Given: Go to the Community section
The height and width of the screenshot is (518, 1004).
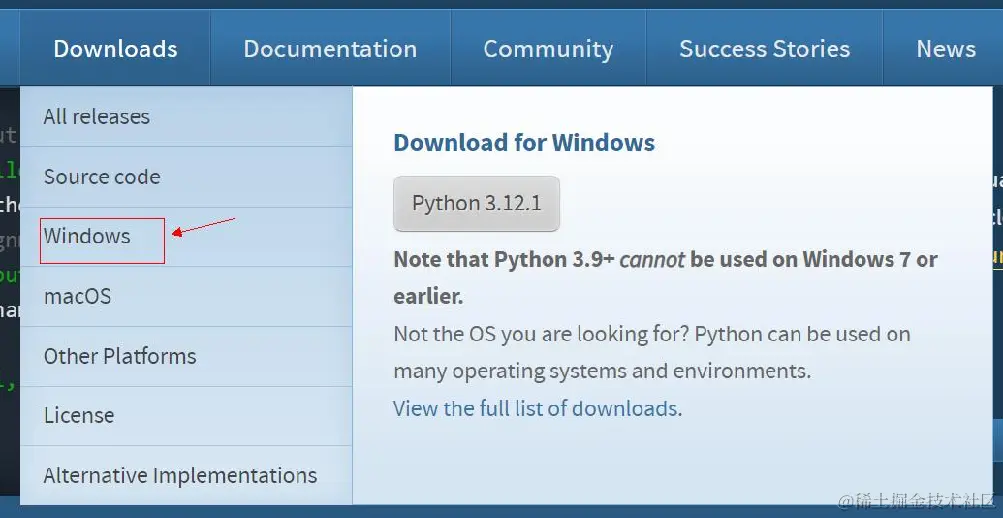Looking at the screenshot, I should coord(548,49).
